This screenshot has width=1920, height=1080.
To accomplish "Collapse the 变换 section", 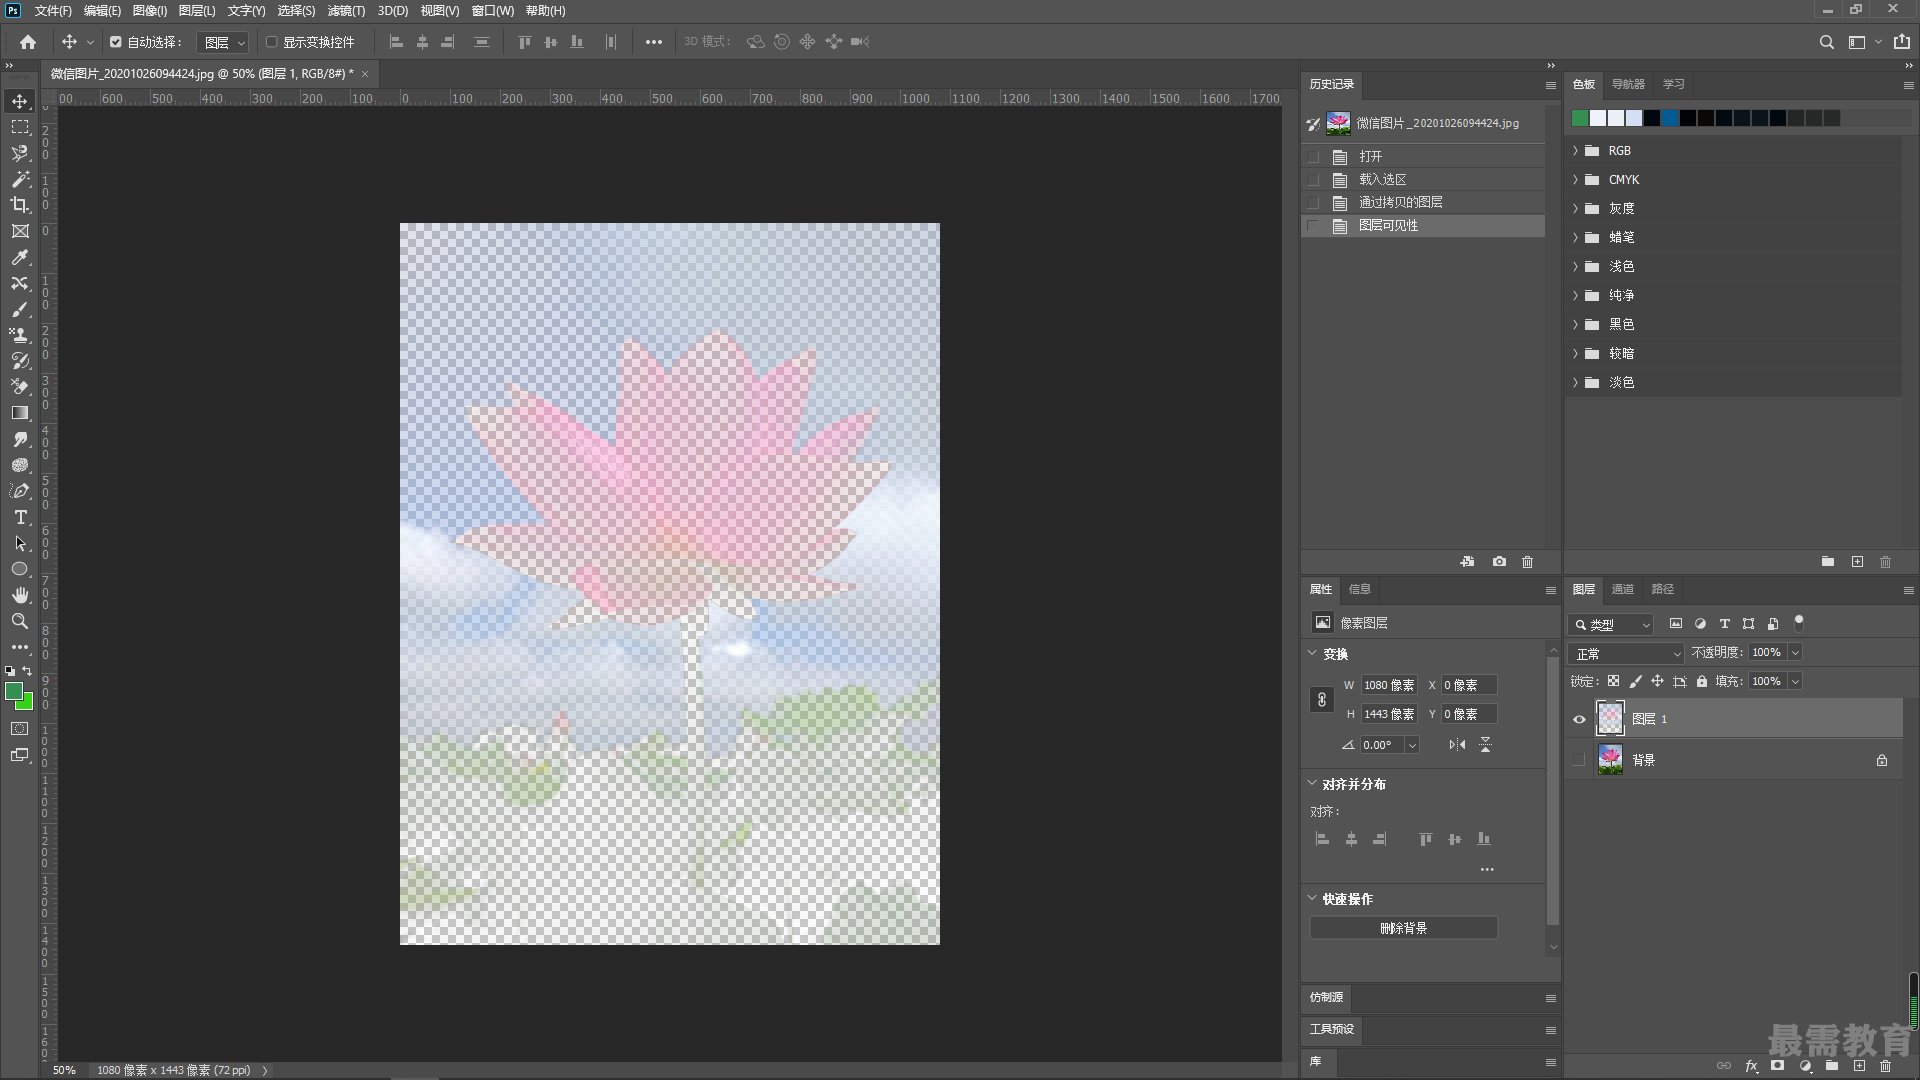I will click(x=1313, y=653).
